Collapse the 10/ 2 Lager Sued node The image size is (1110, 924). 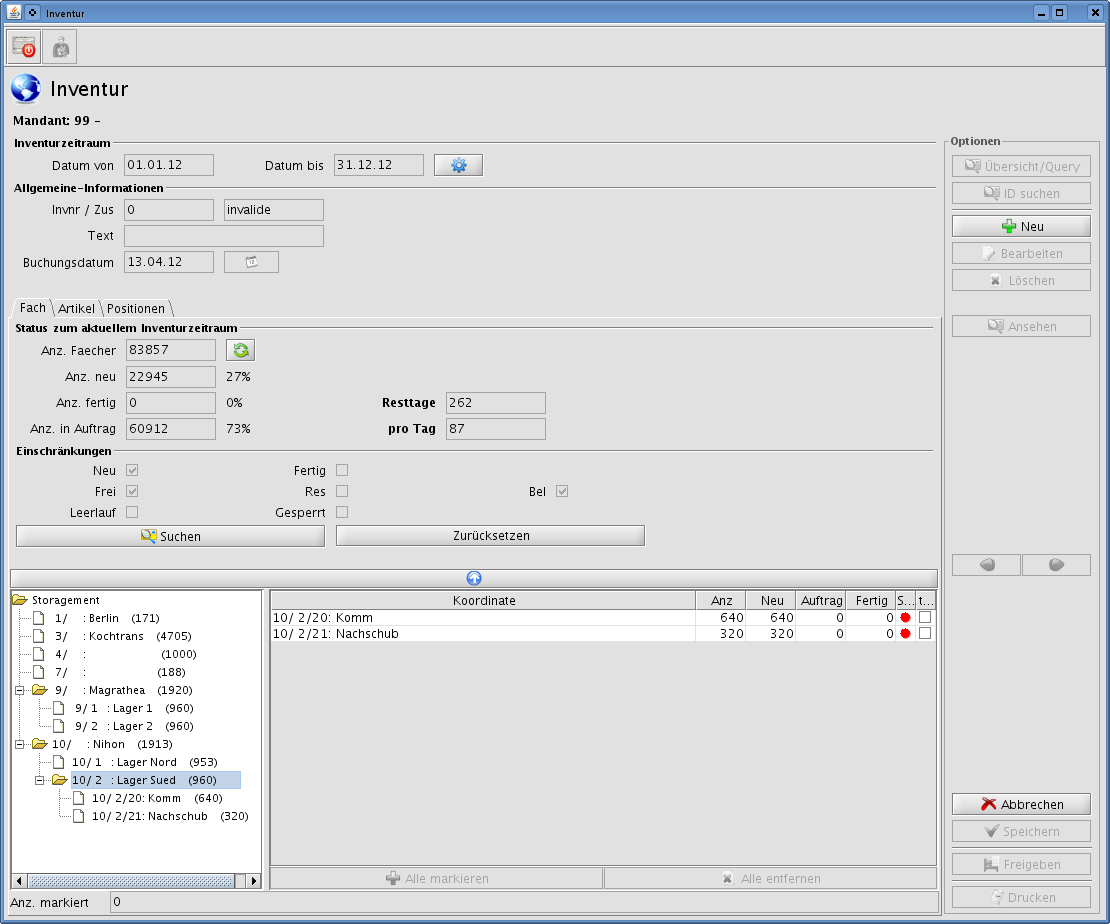pyautogui.click(x=40, y=780)
